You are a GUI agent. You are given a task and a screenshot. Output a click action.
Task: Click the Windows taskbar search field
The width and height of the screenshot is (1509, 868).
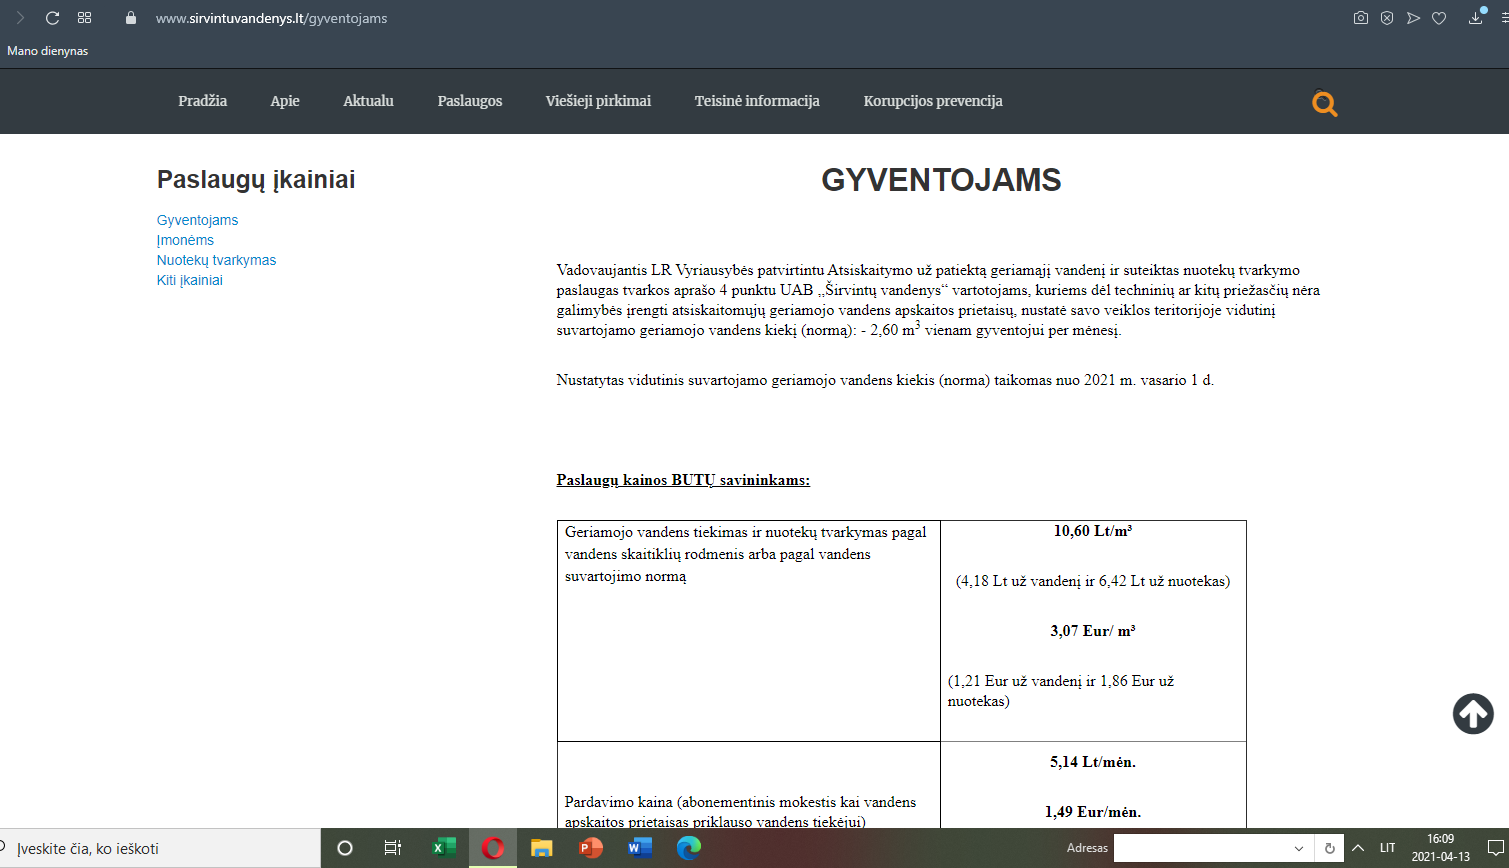(160, 848)
